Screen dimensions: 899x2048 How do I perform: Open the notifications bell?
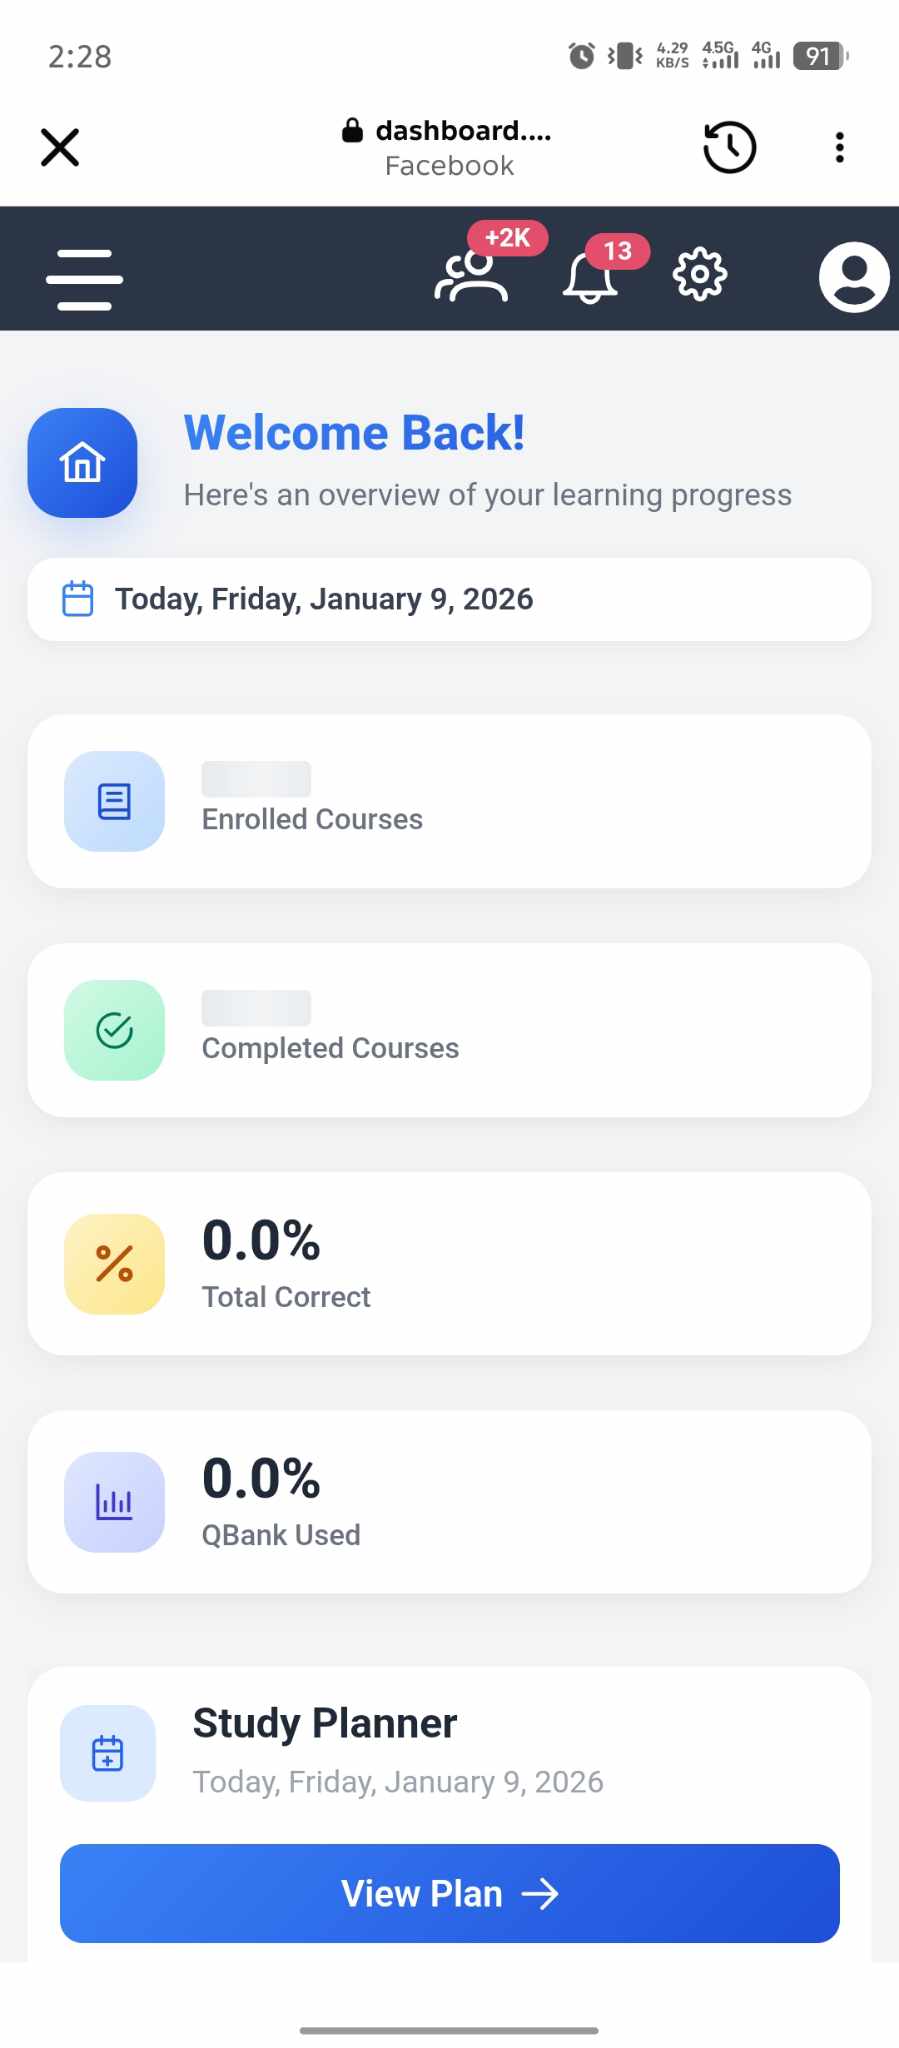coord(590,277)
